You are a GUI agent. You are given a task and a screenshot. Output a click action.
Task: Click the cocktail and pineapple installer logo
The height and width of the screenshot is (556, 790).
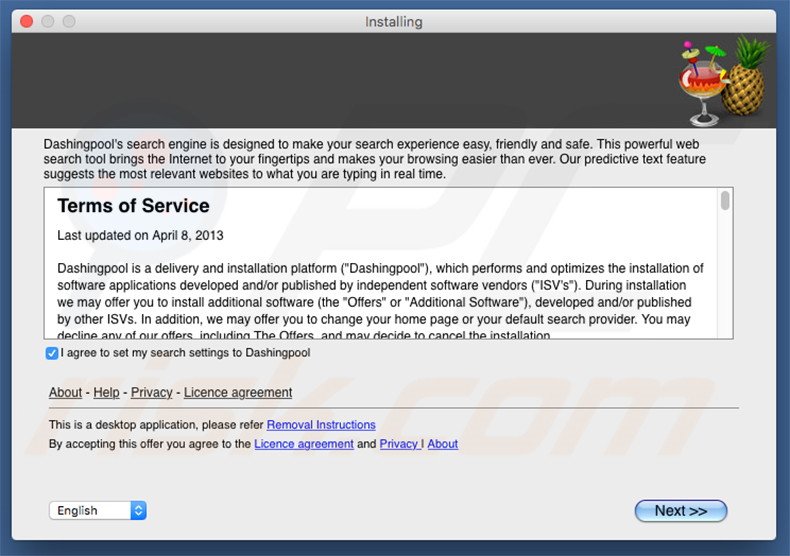[723, 81]
